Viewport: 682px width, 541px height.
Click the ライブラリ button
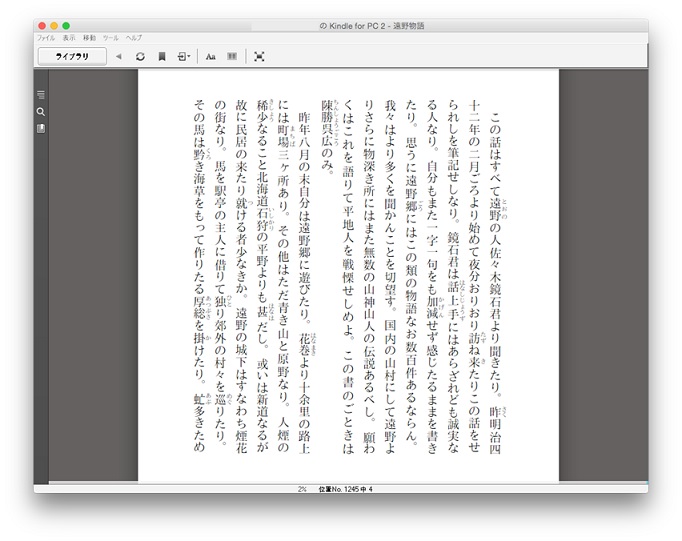point(72,57)
